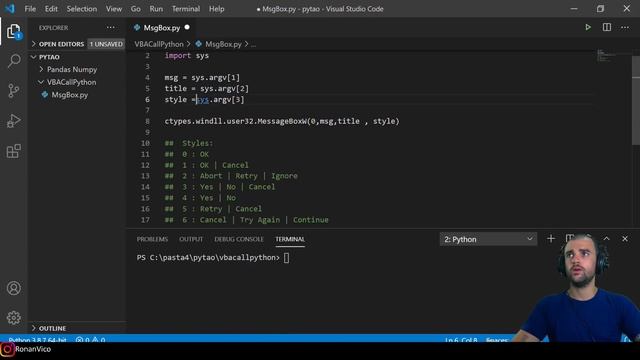This screenshot has height=360, width=640.
Task: Open the Extensions view icon
Action: (x=13, y=151)
